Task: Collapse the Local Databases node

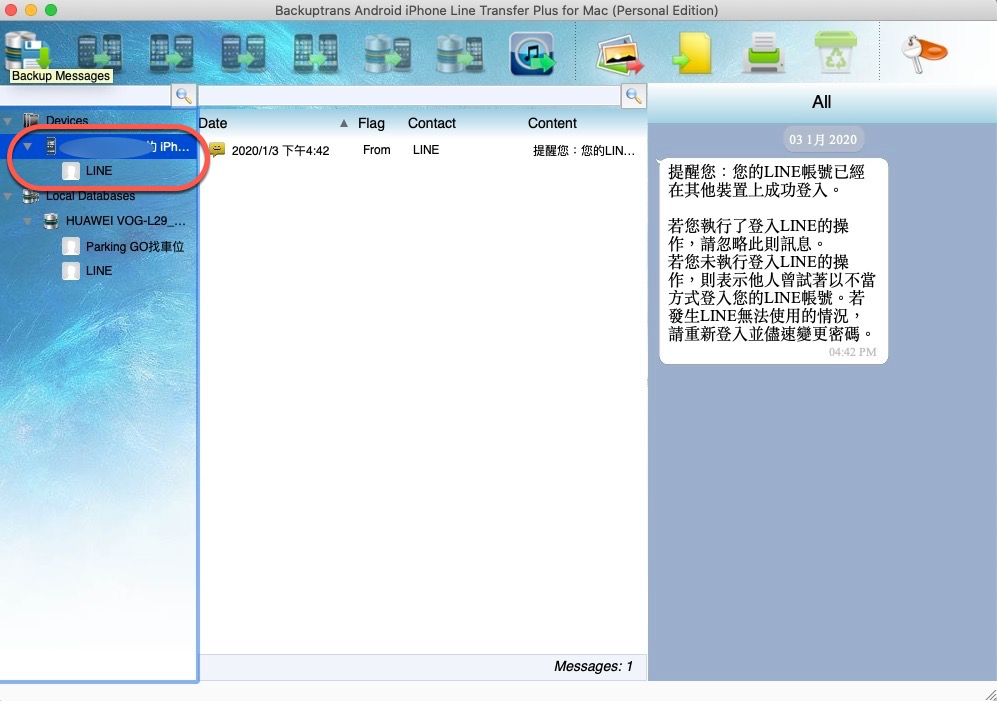Action: (8, 197)
